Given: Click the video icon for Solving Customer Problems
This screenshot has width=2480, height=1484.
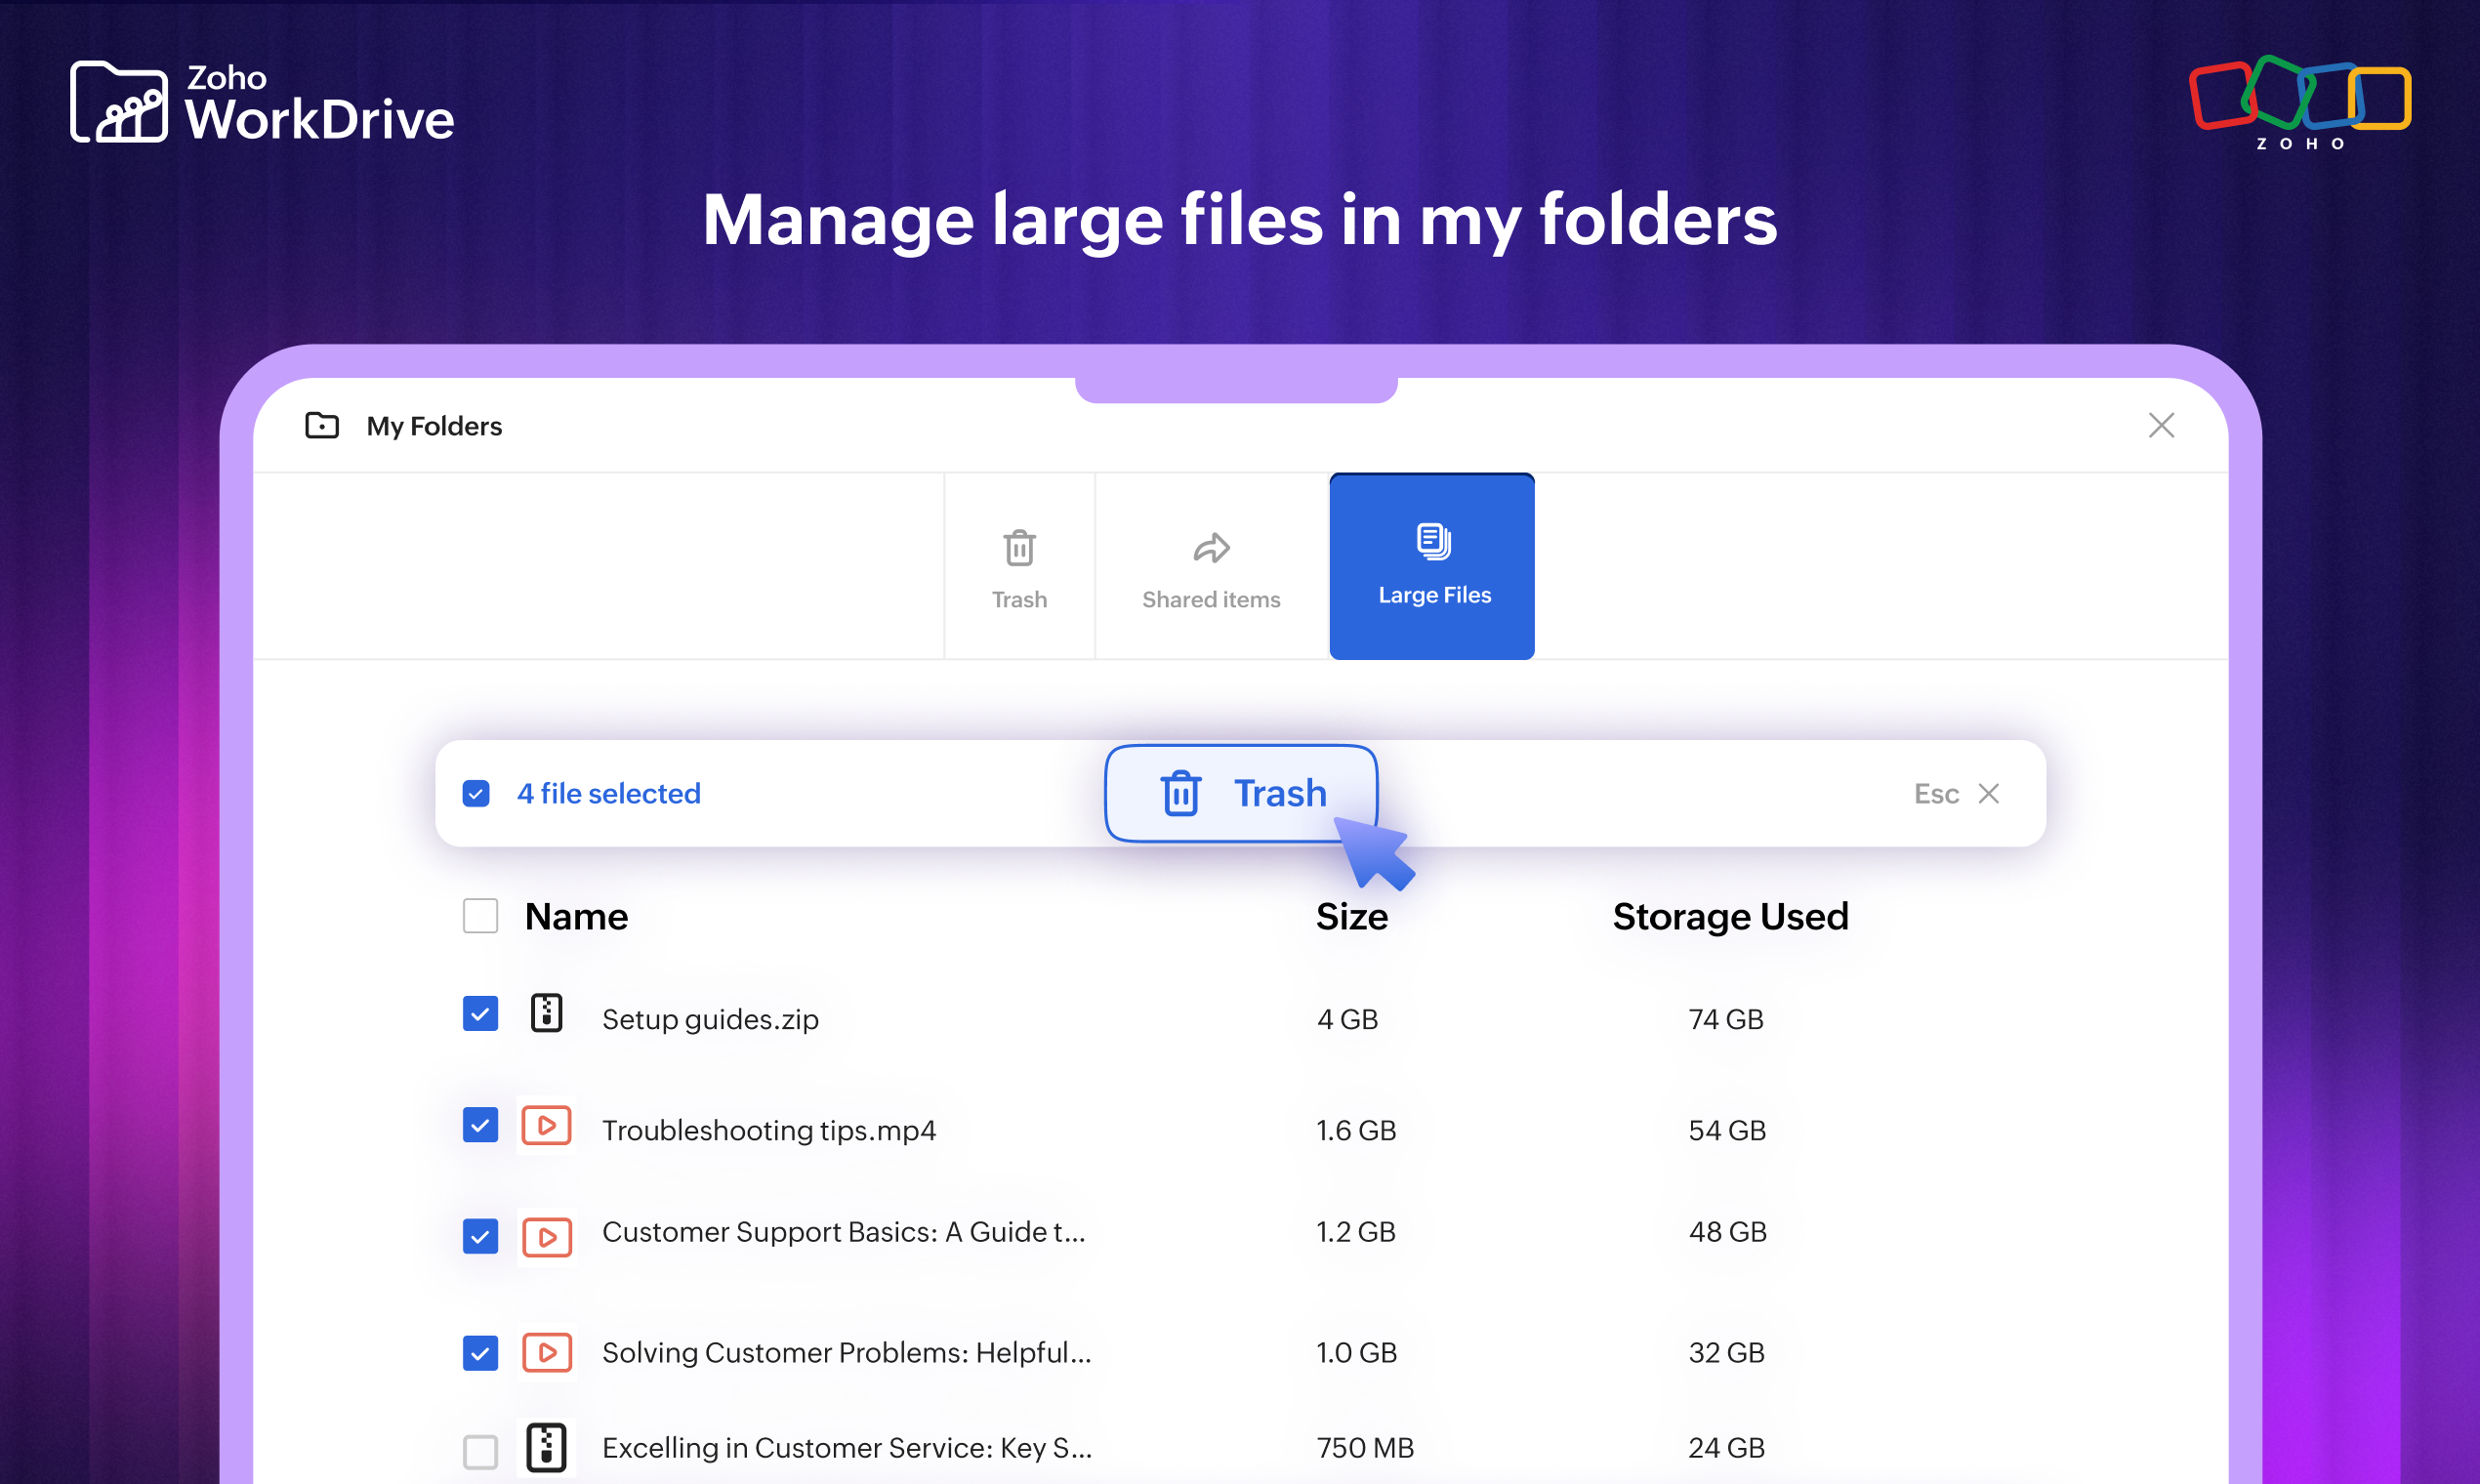Looking at the screenshot, I should [546, 1352].
